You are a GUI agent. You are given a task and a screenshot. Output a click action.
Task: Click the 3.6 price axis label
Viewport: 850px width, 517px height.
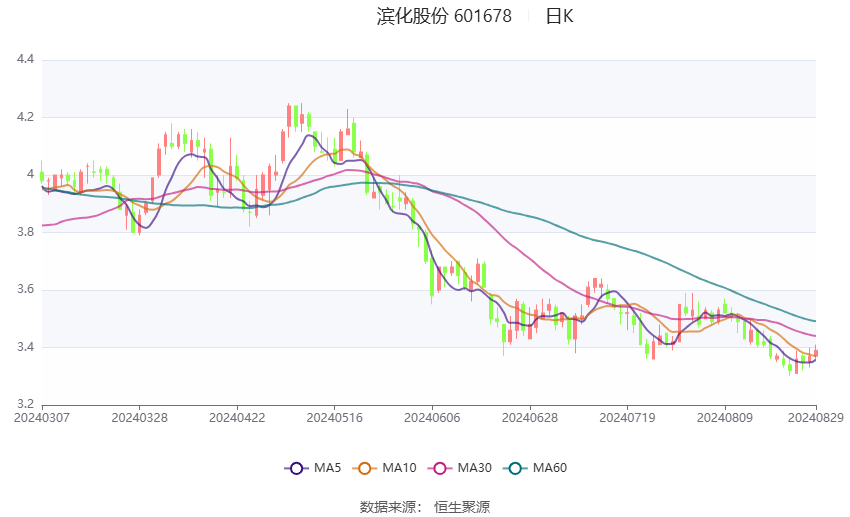25,289
